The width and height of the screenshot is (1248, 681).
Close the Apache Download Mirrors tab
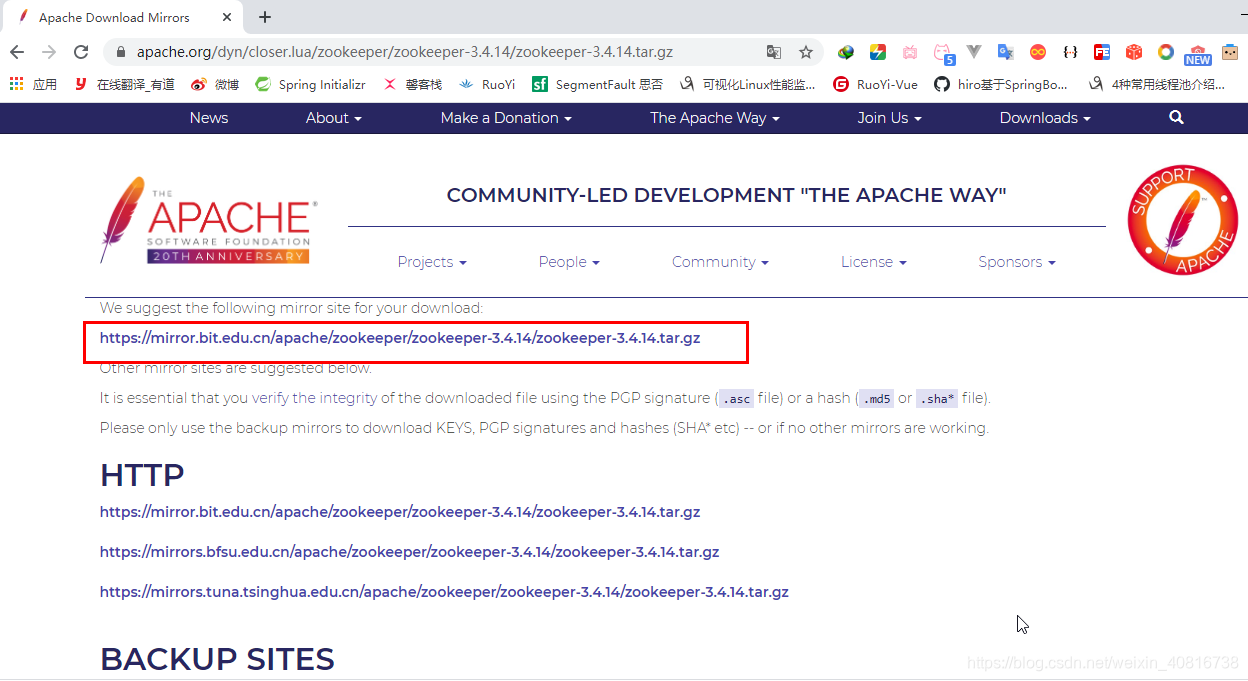click(x=227, y=17)
